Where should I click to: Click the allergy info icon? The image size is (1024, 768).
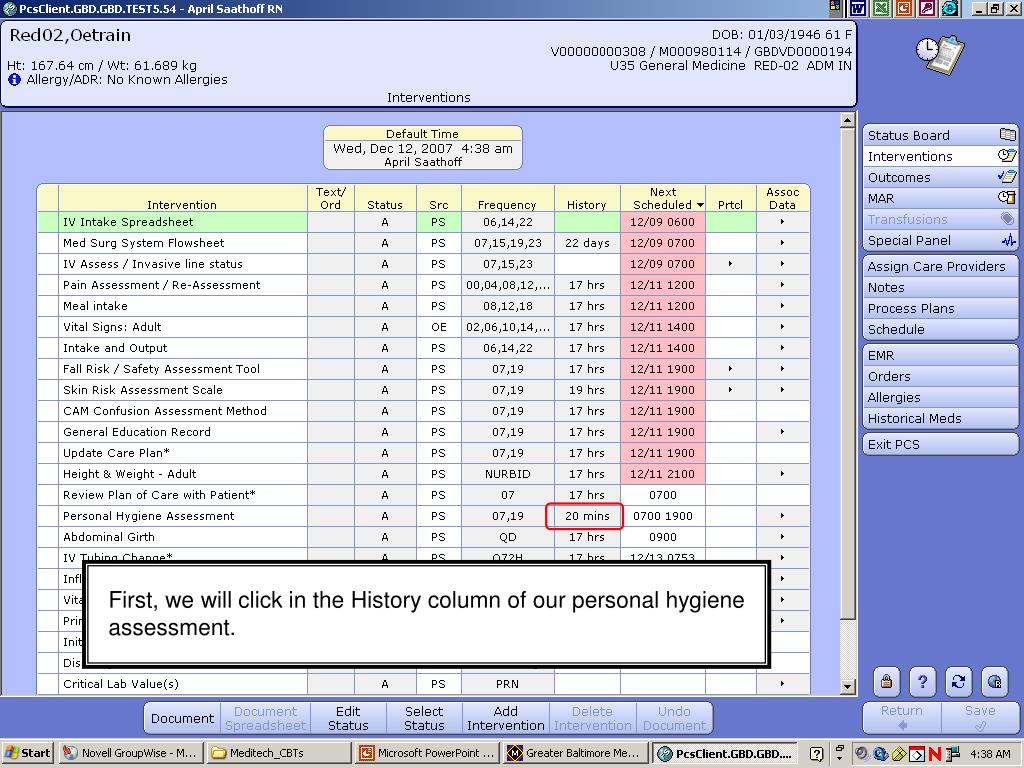[14, 80]
